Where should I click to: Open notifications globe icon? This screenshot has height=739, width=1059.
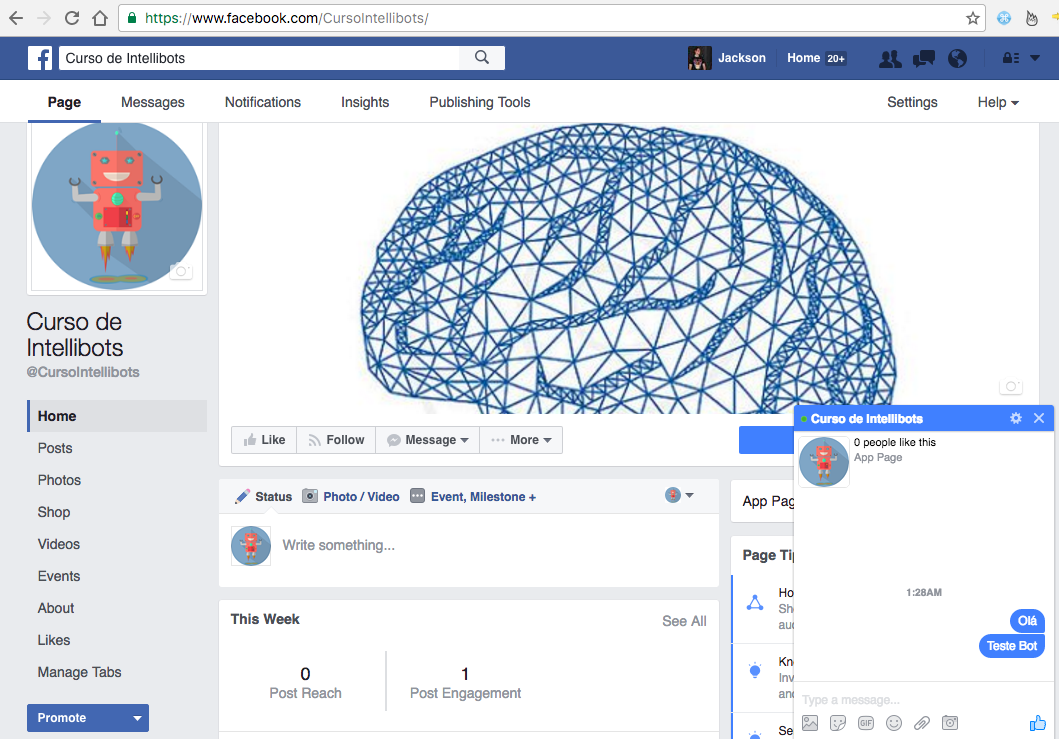click(957, 58)
